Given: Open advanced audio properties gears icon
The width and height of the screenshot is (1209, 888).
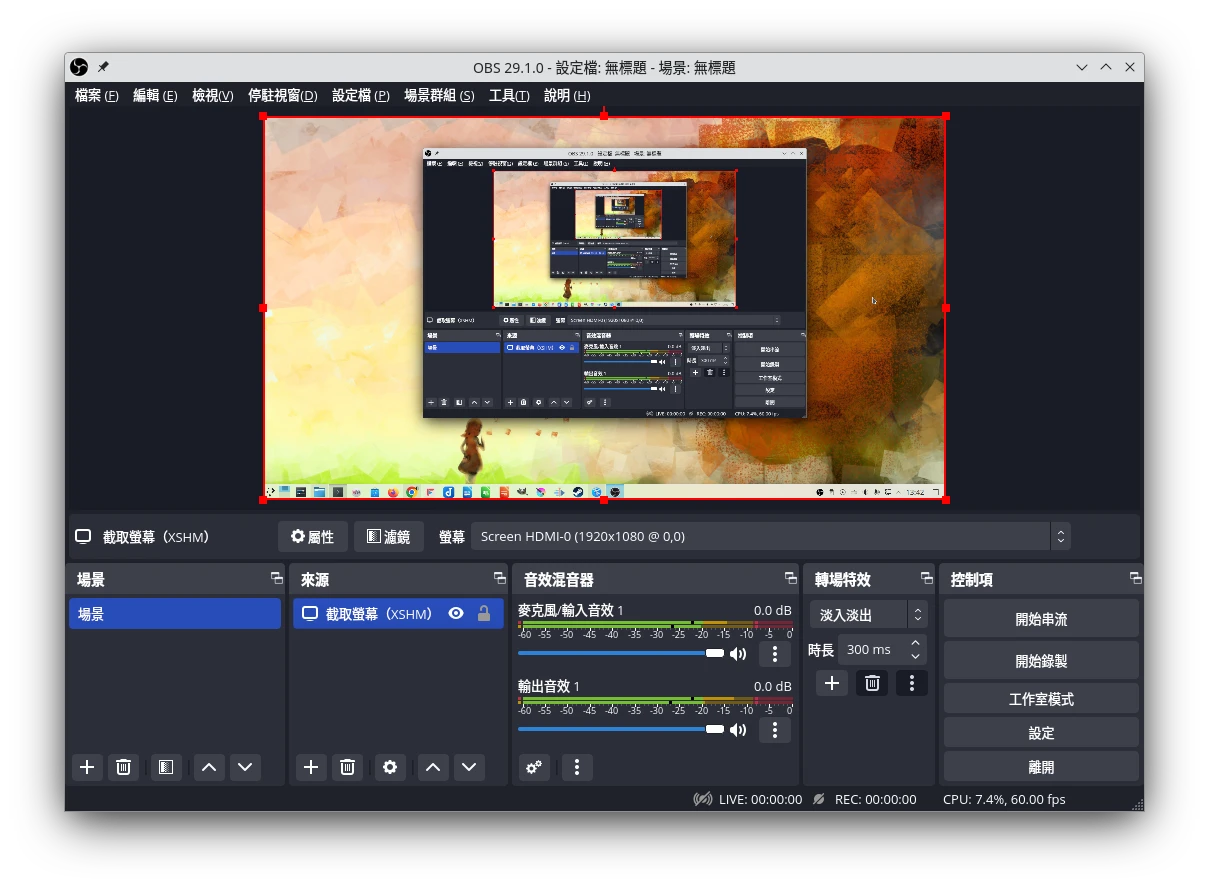Looking at the screenshot, I should point(534,767).
